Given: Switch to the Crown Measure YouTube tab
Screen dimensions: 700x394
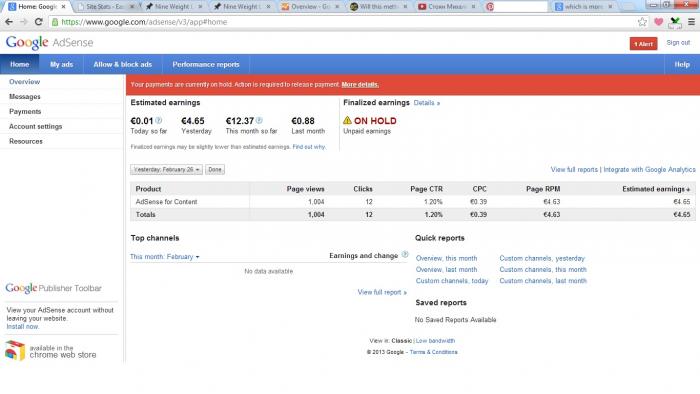Looking at the screenshot, I should click(446, 7).
